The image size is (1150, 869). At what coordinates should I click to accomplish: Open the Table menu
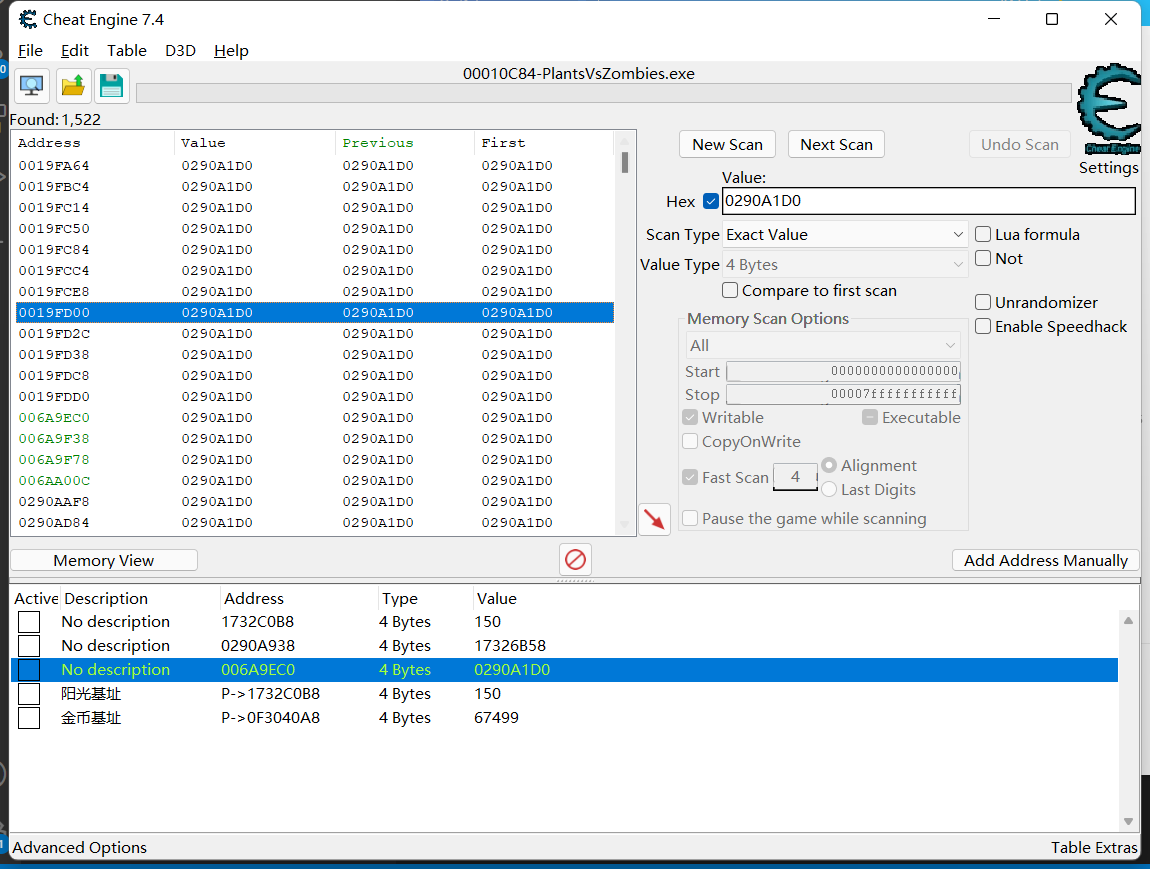(x=127, y=51)
